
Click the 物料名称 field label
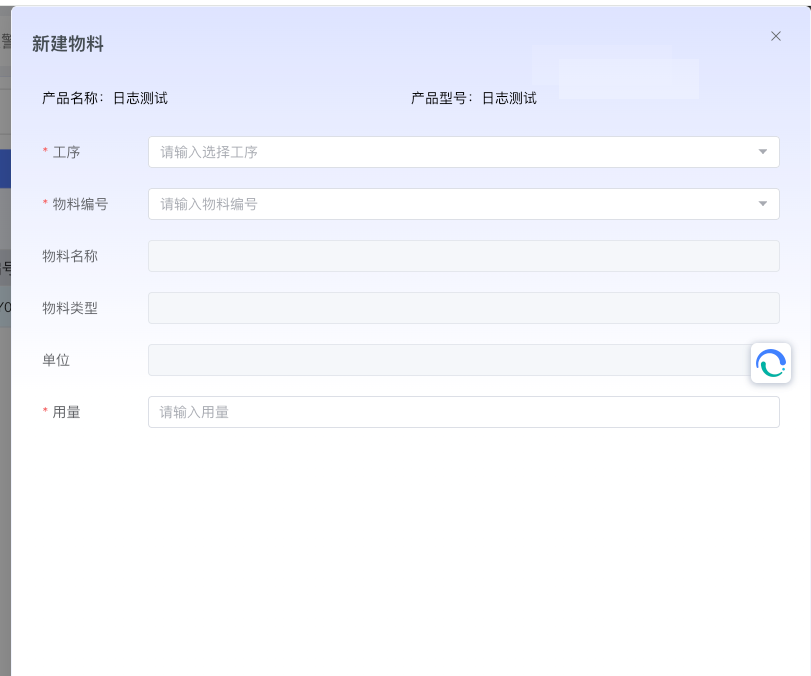(70, 256)
